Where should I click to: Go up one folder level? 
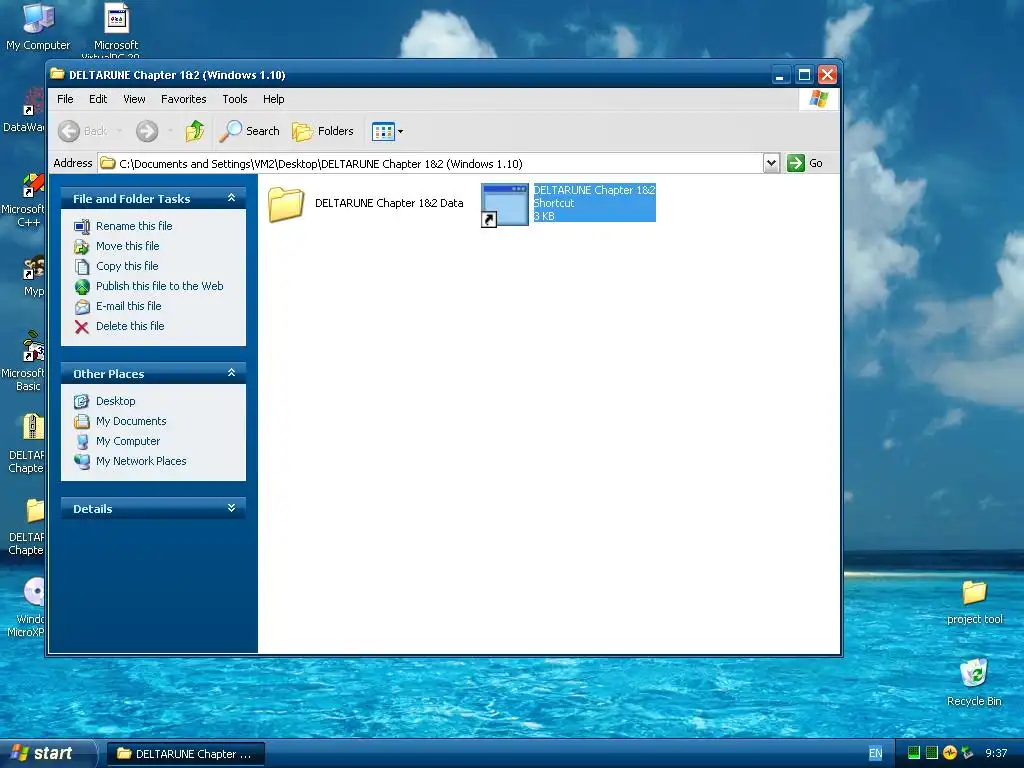[195, 131]
